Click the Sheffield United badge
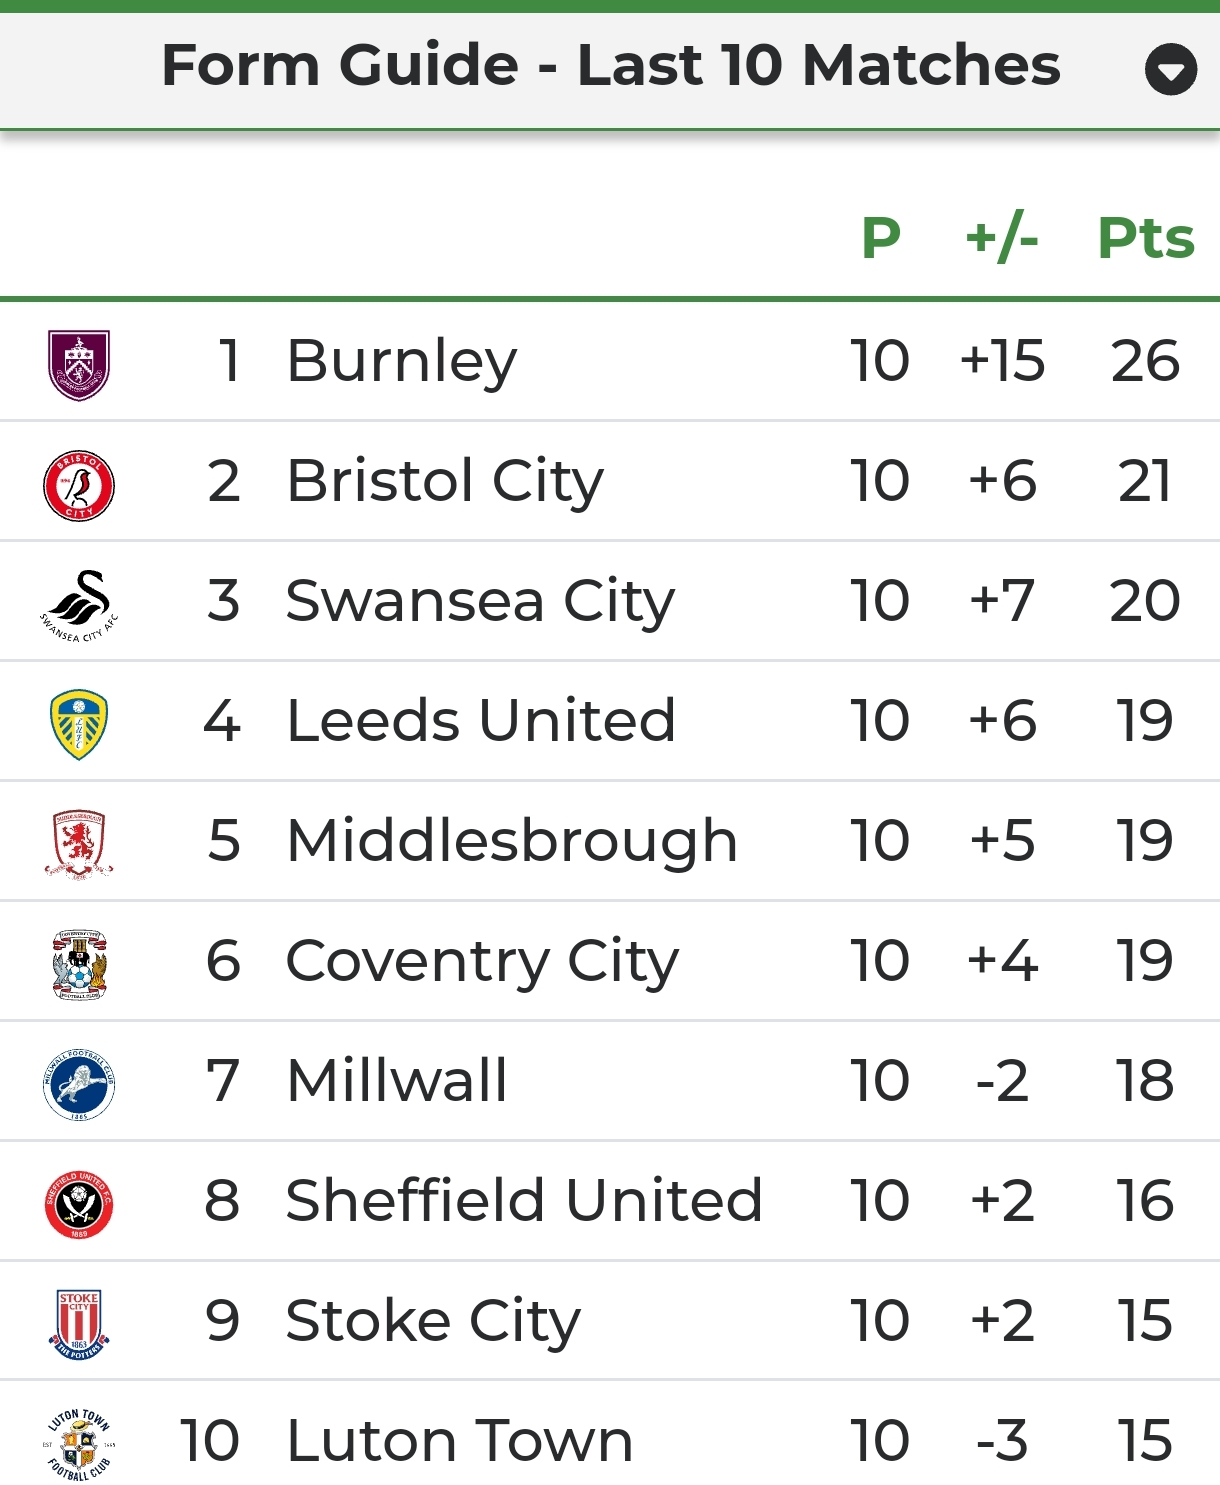This screenshot has width=1220, height=1485. pos(79,1204)
